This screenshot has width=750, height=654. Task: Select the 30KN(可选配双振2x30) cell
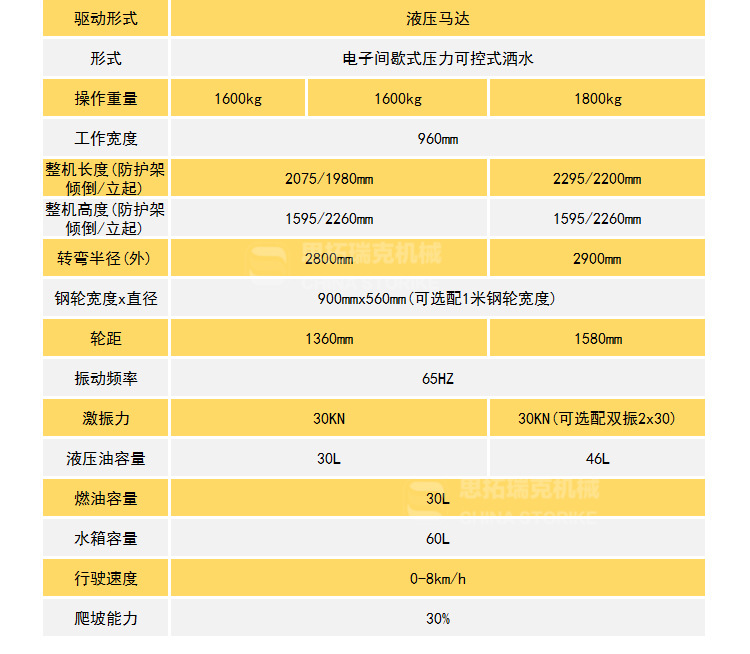click(x=597, y=419)
